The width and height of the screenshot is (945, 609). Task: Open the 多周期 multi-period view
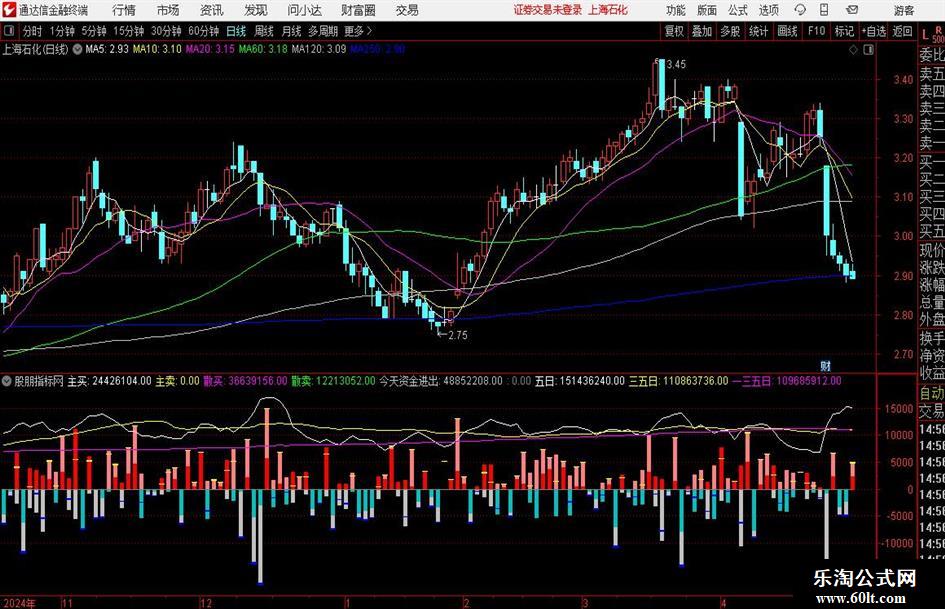coord(323,31)
